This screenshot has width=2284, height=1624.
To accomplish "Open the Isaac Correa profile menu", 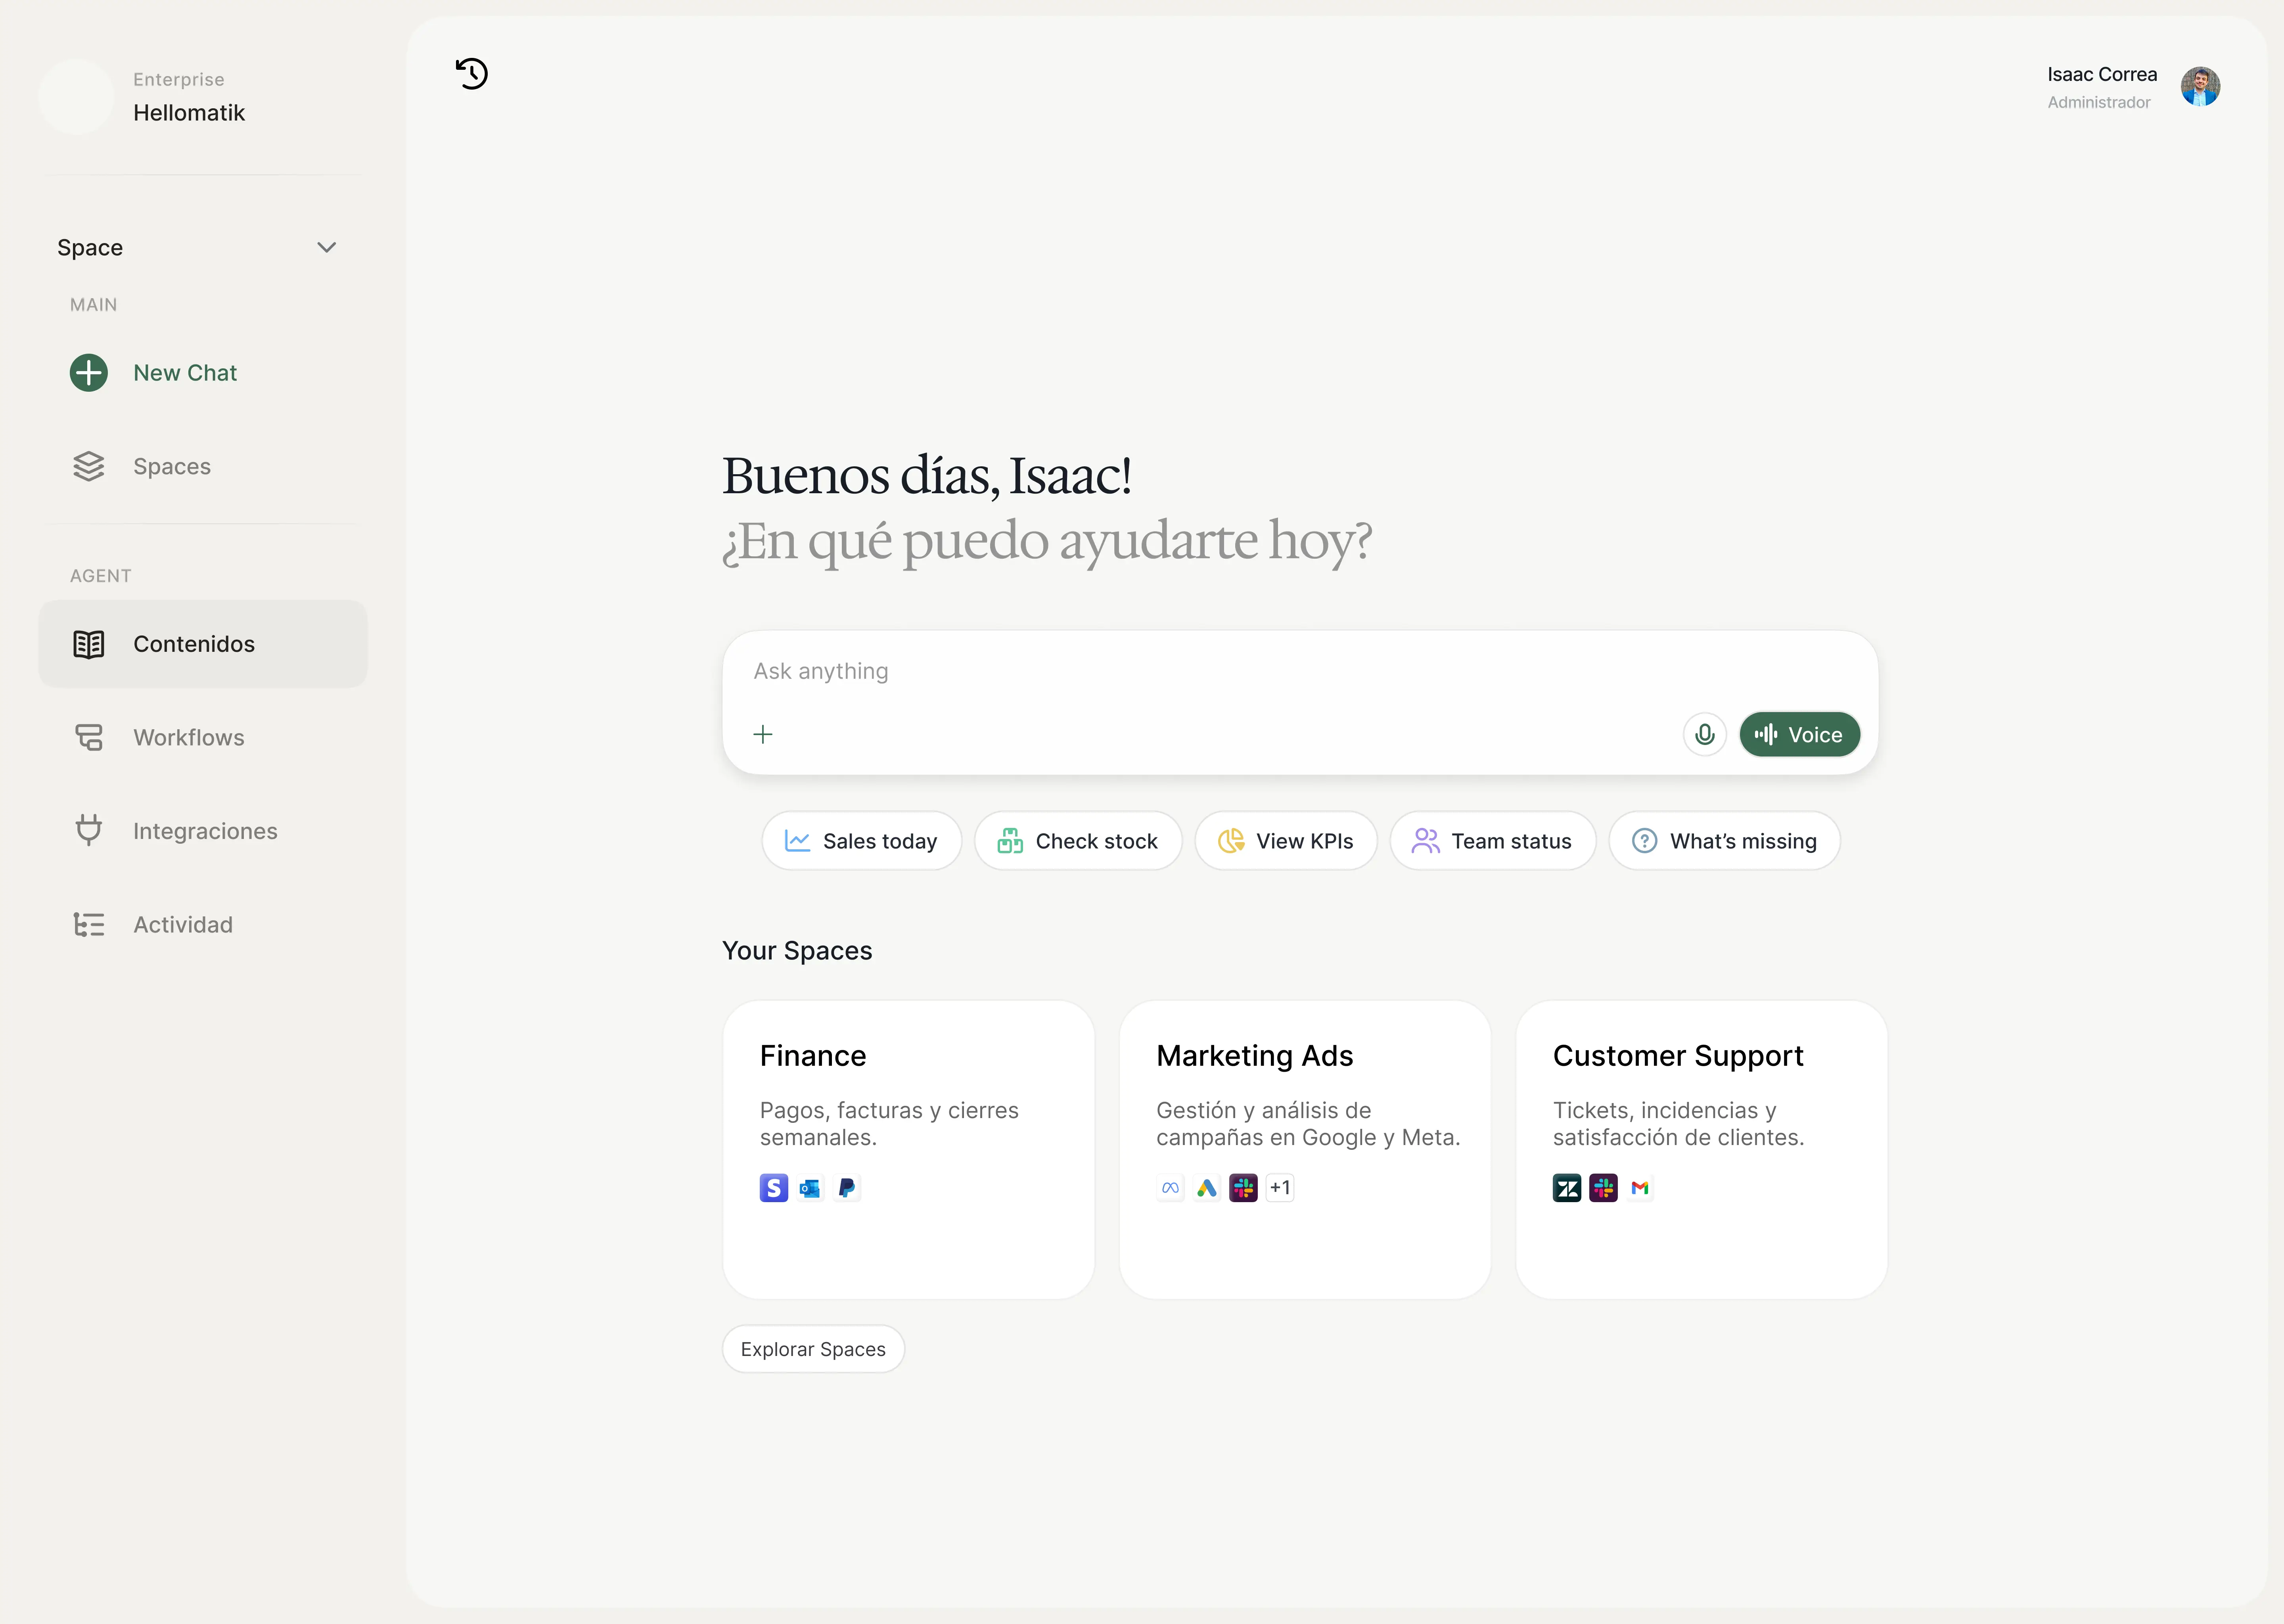I will [x=2201, y=86].
